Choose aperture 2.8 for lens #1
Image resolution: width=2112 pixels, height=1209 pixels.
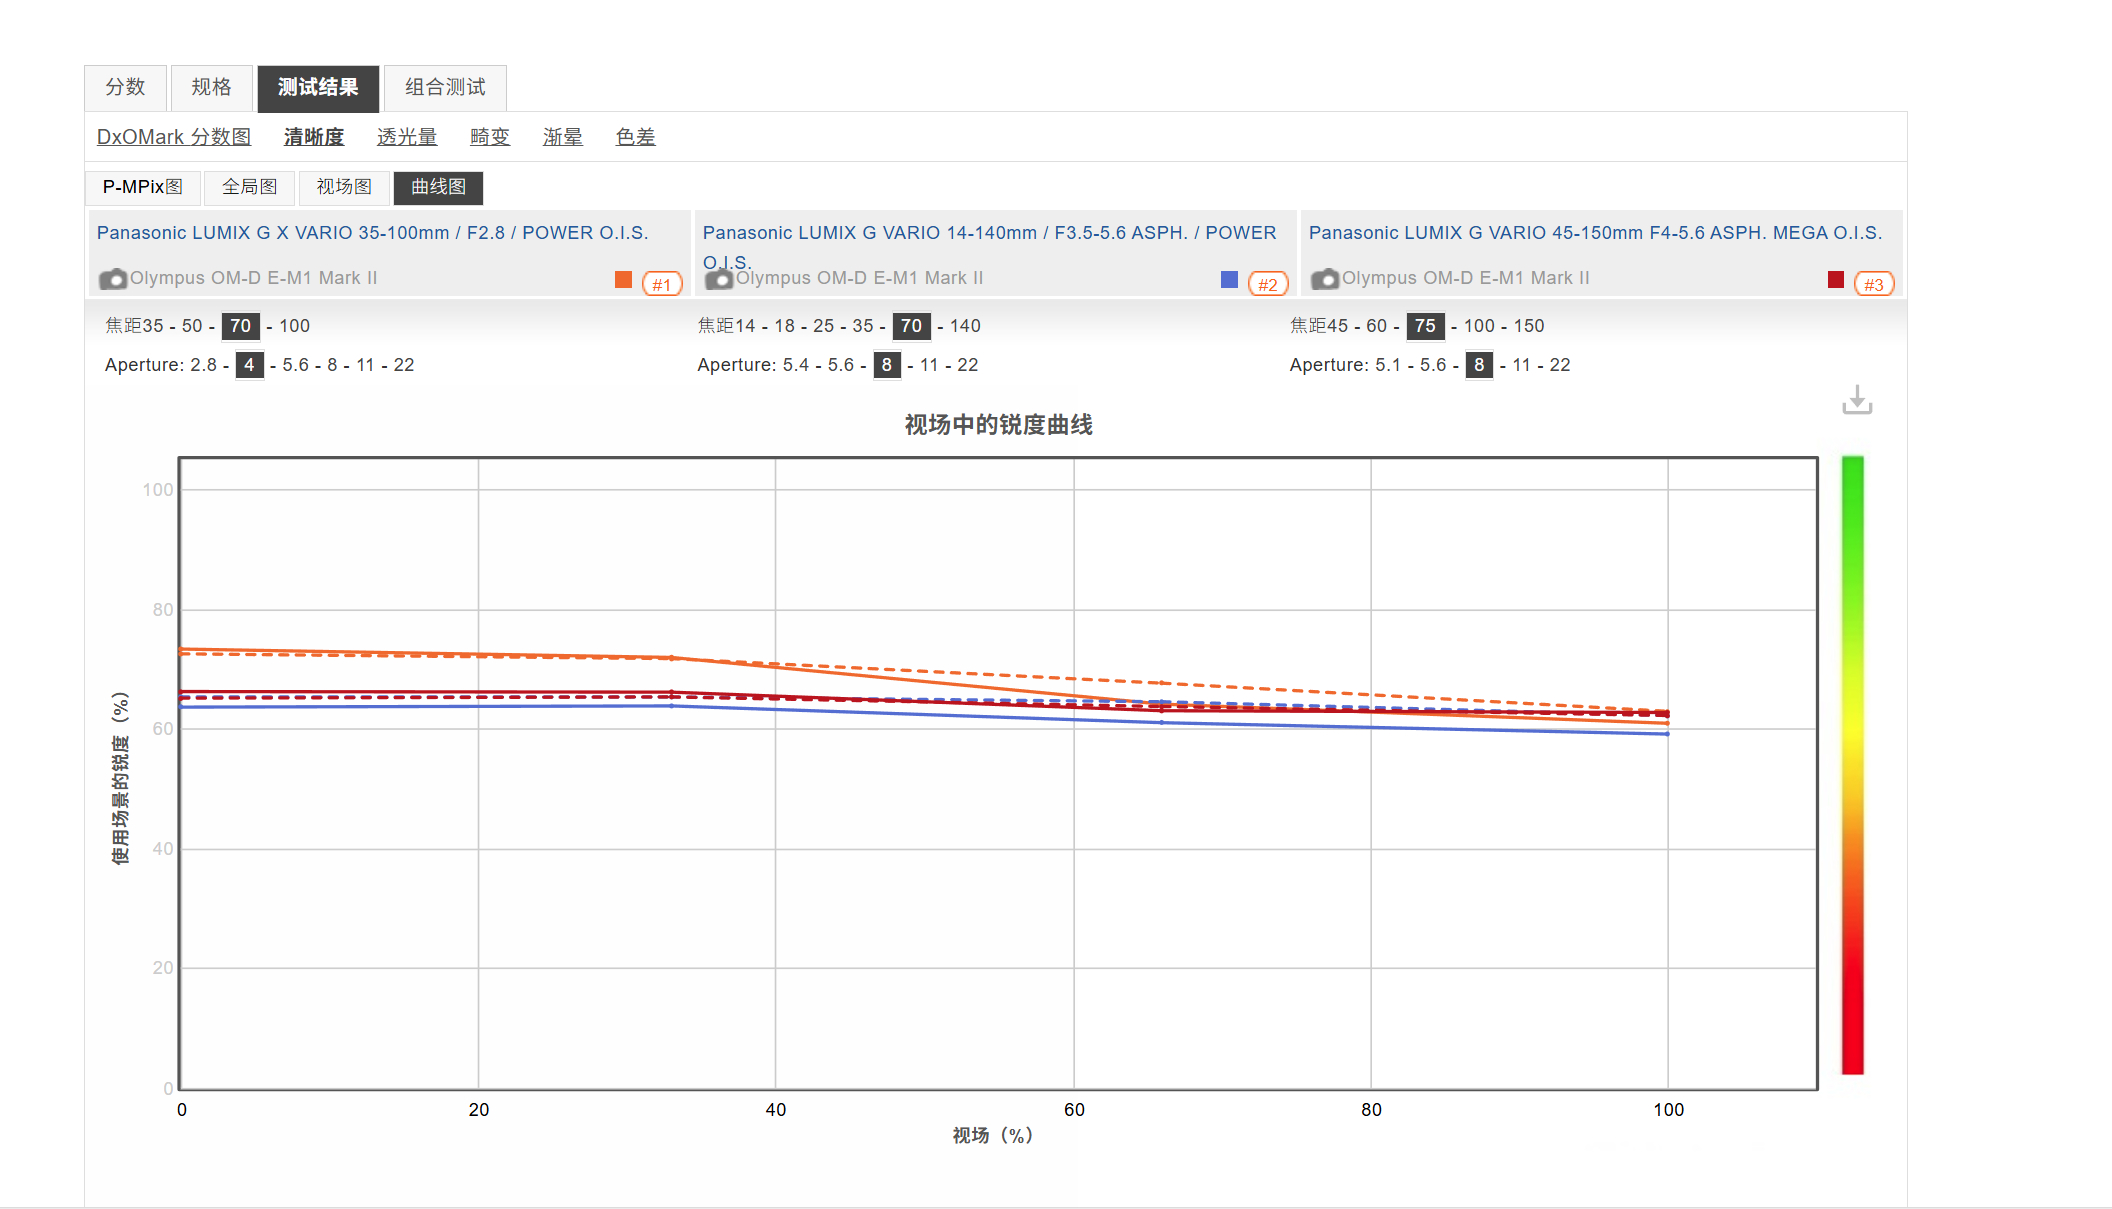click(x=204, y=365)
